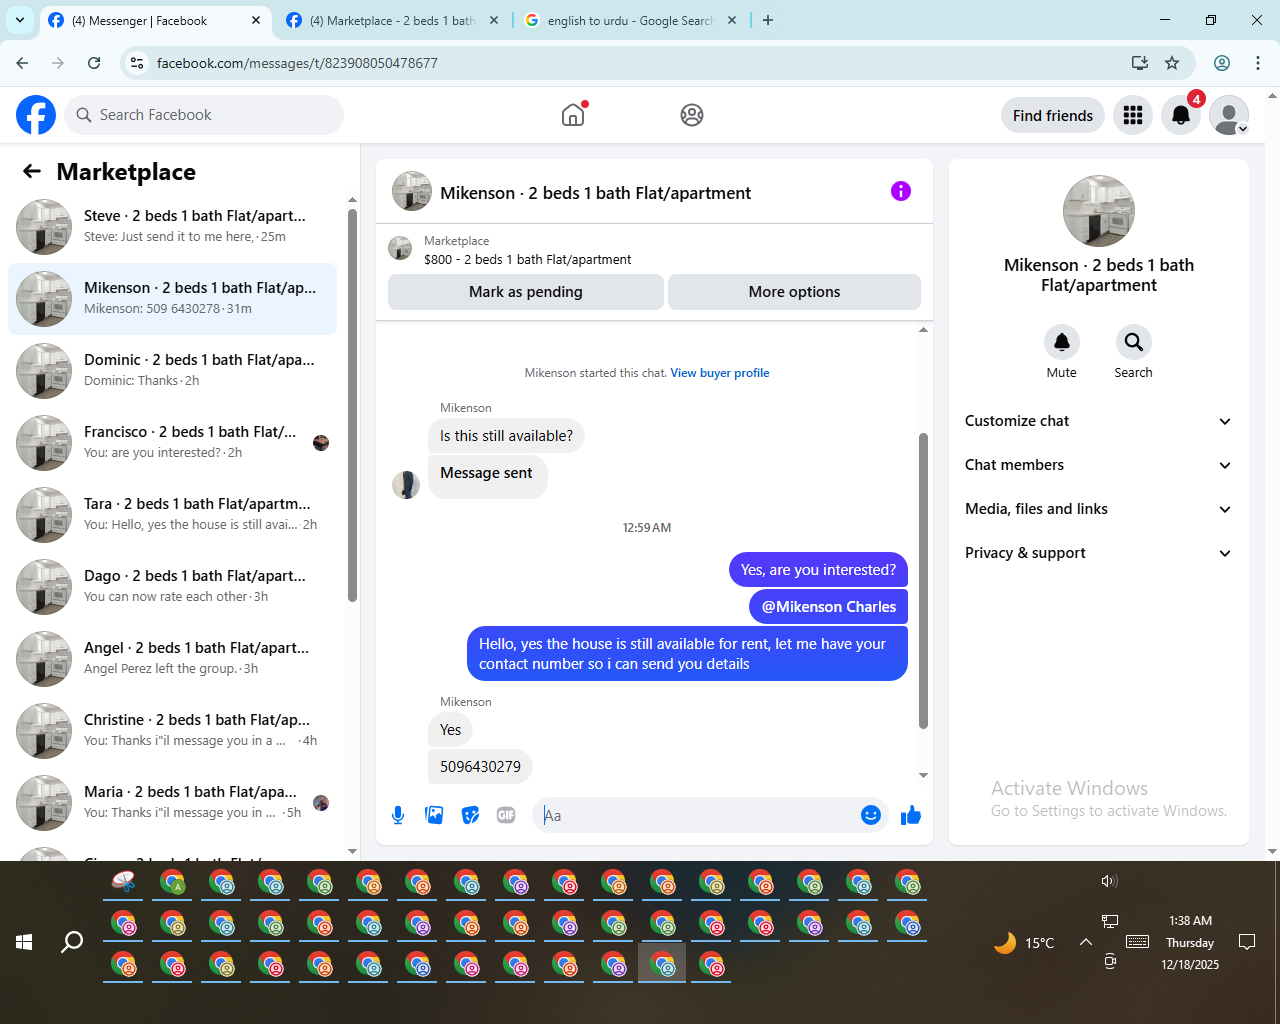The image size is (1280, 1024).
Task: Expand Privacy & support section
Action: pyautogui.click(x=1098, y=553)
